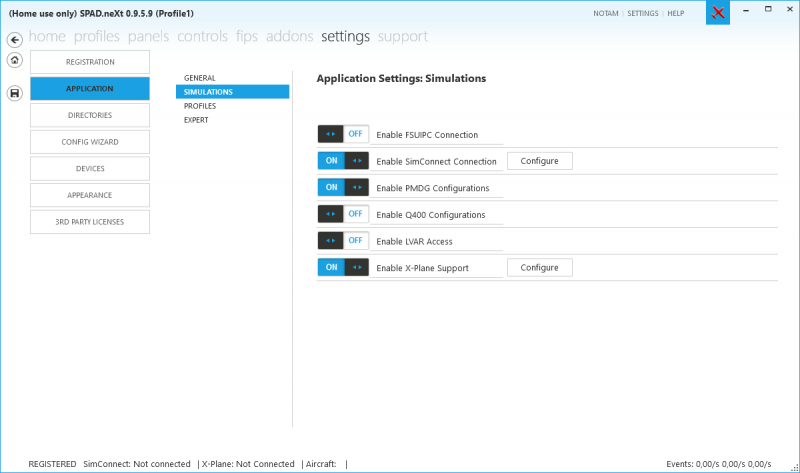Disable PMDG Configurations switch
The width and height of the screenshot is (800, 473).
(x=343, y=187)
